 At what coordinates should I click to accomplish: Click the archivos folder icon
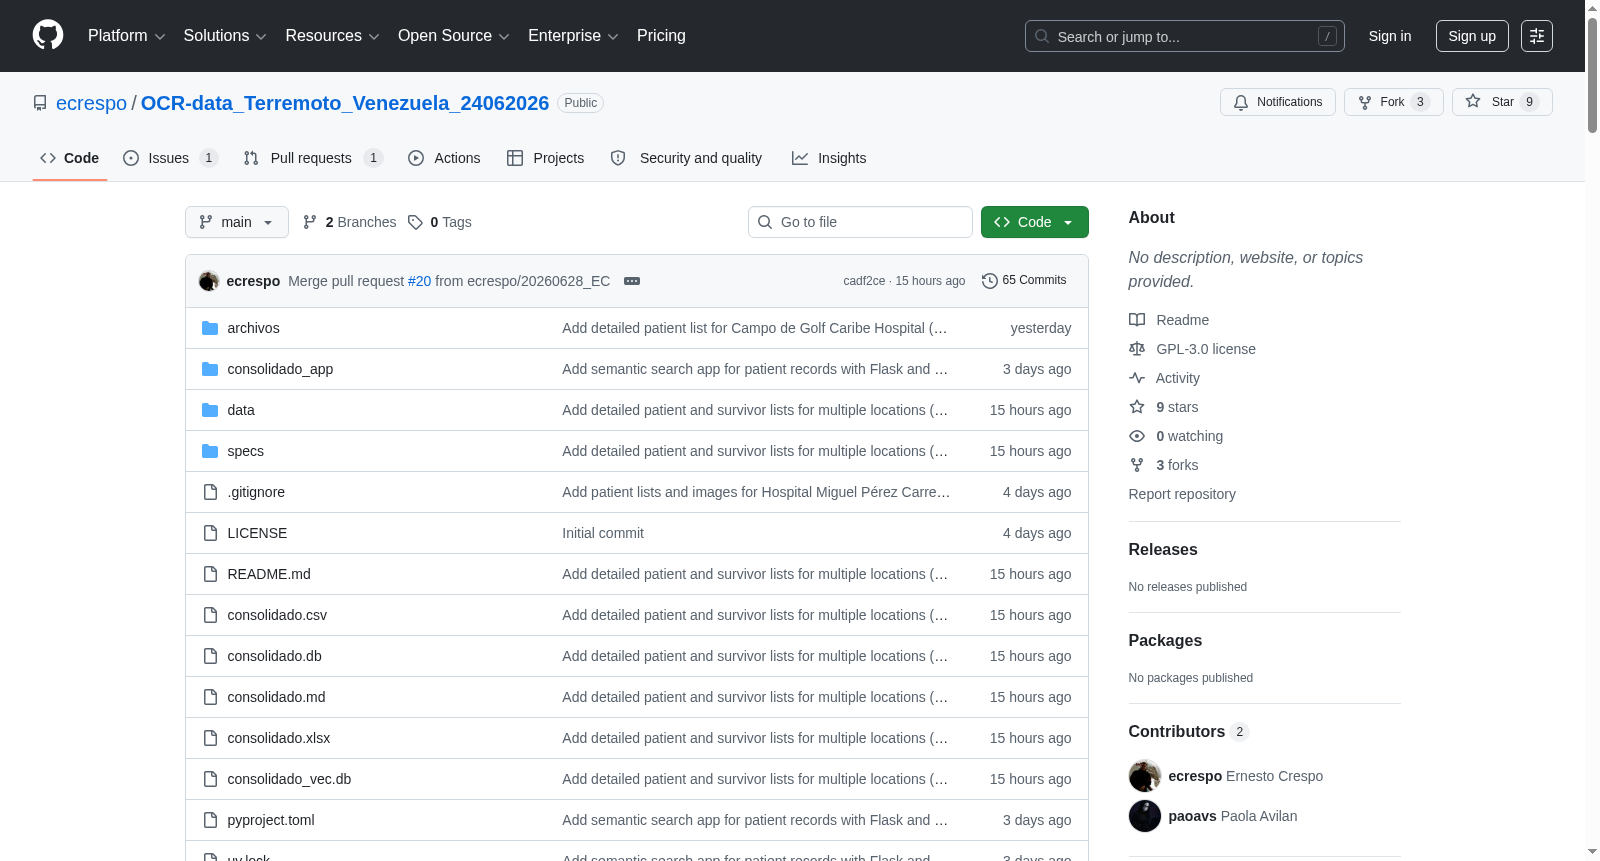(x=210, y=328)
